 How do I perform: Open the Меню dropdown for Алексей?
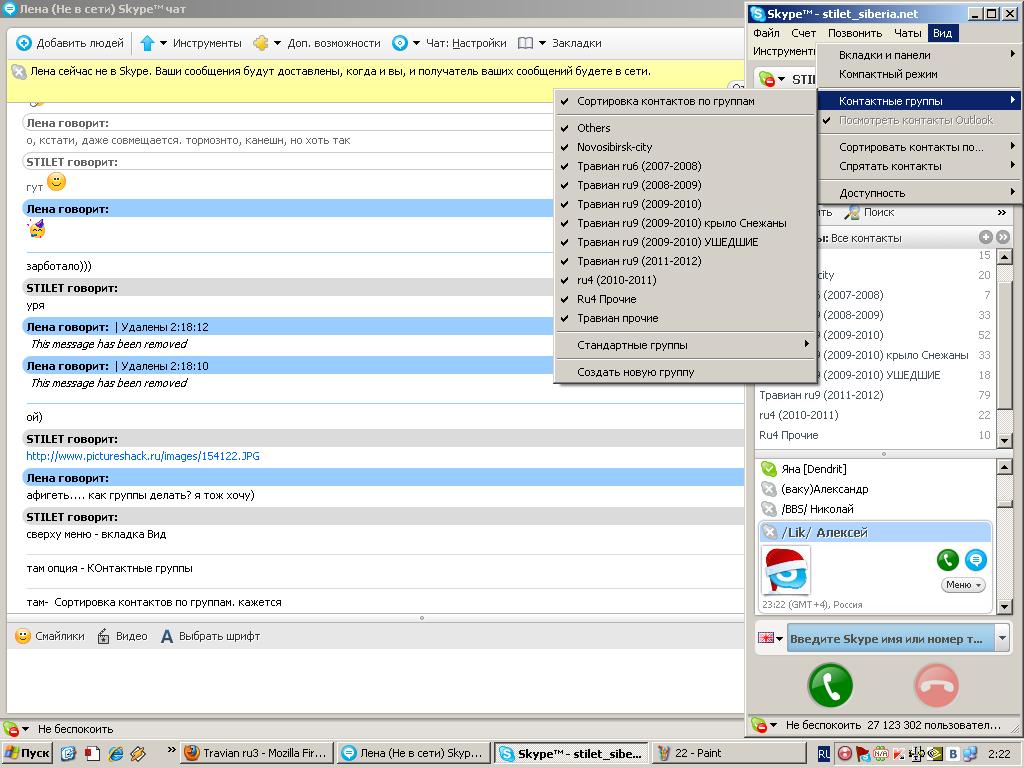(x=963, y=585)
